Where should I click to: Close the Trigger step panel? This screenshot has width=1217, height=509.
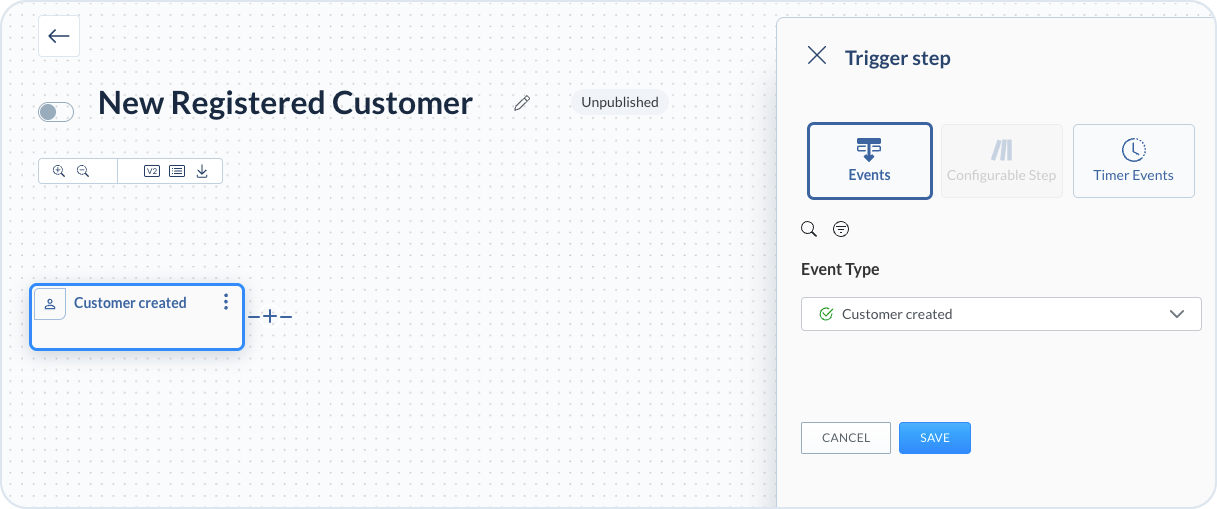pos(817,56)
